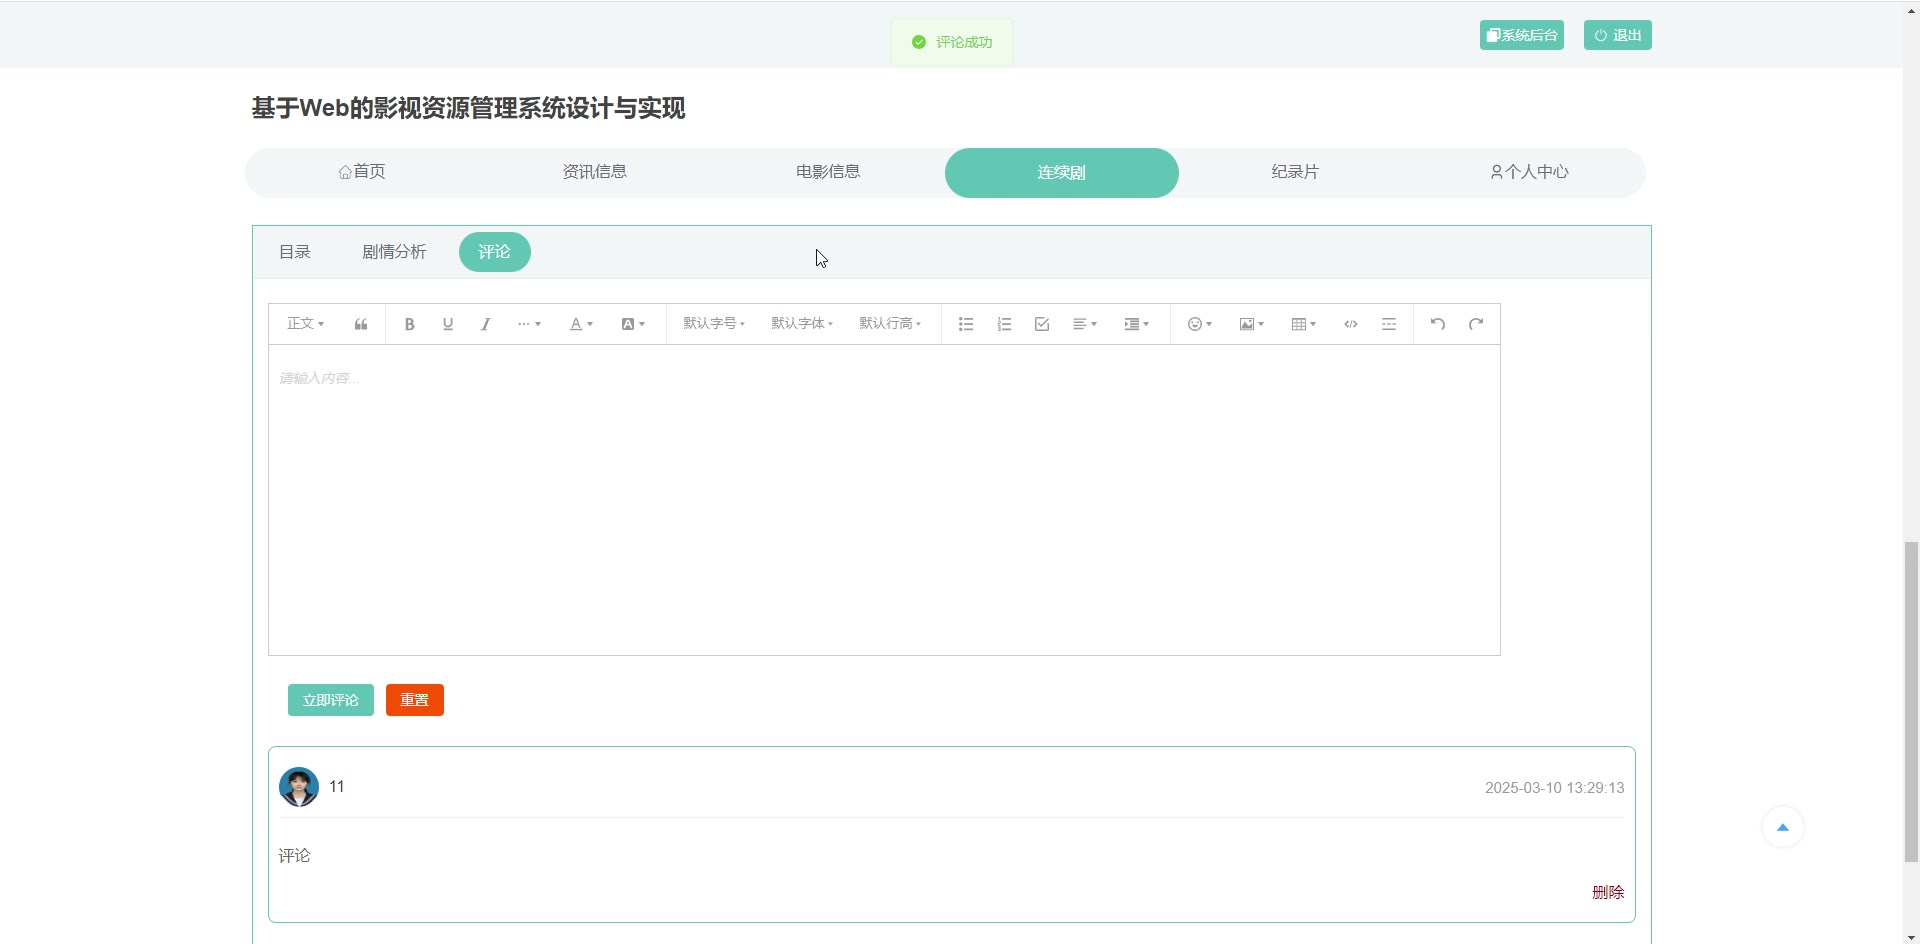Open the text color picker
Image resolution: width=1920 pixels, height=944 pixels.
pyautogui.click(x=581, y=324)
